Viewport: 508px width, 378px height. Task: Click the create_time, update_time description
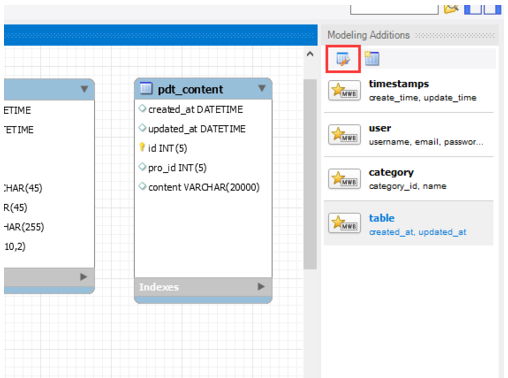423,98
